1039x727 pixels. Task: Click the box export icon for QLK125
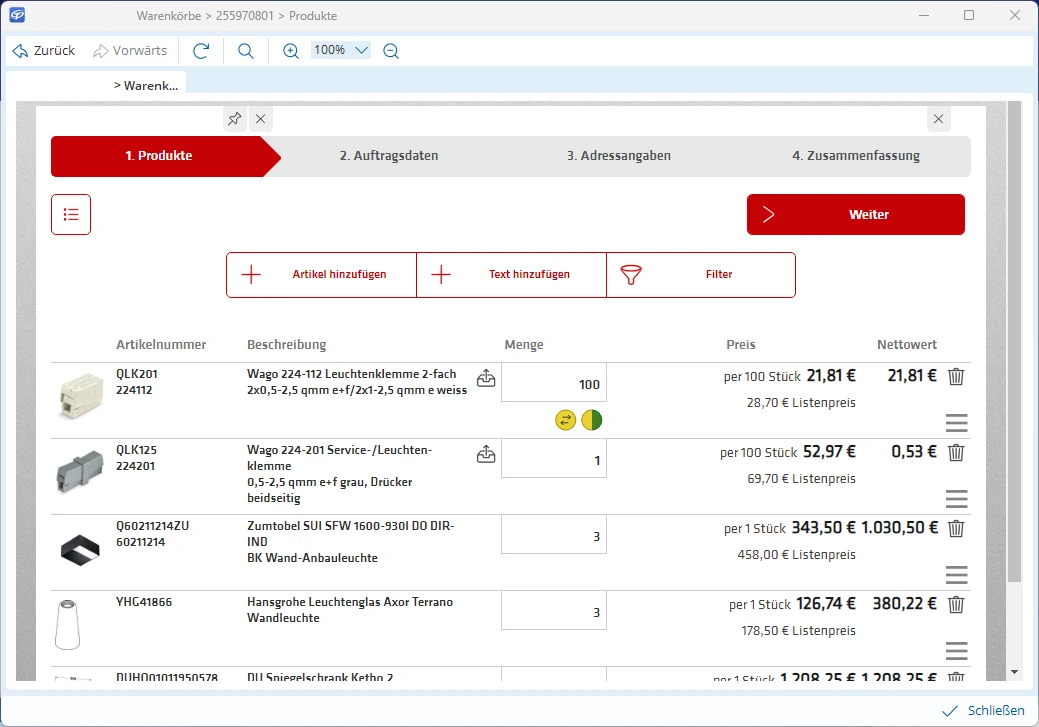click(x=486, y=453)
